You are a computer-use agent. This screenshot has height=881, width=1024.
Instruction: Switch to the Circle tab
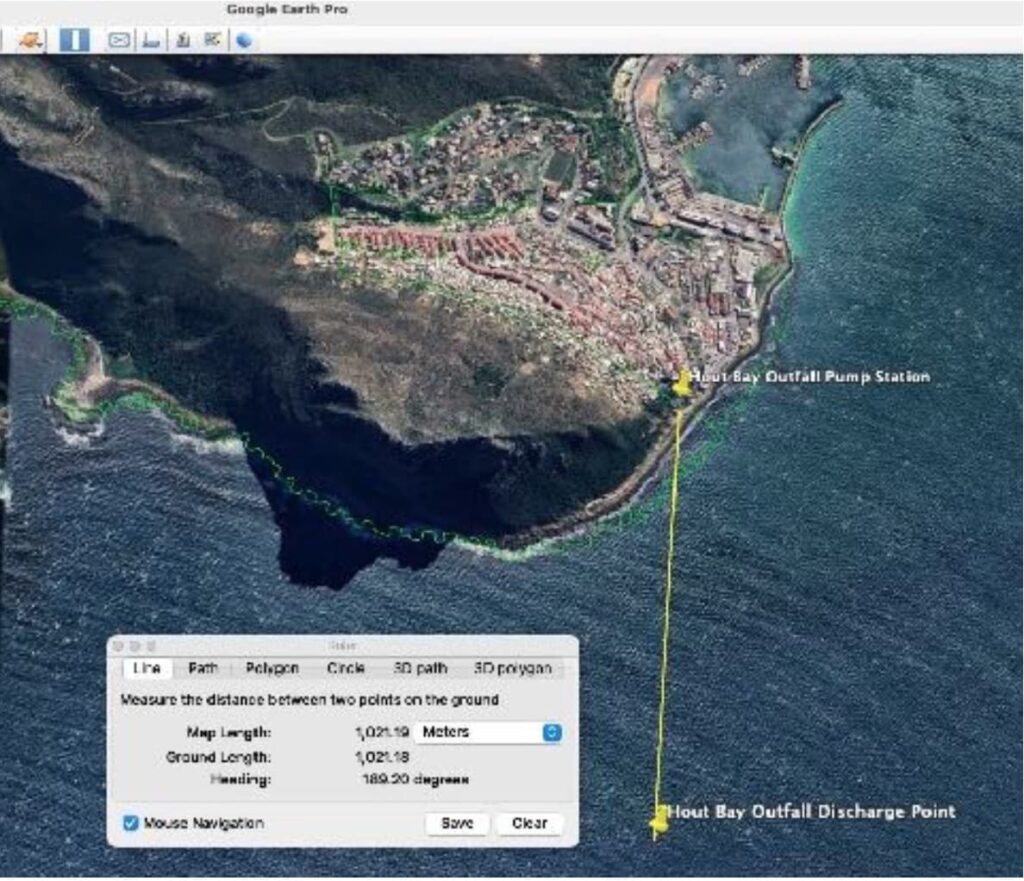[347, 668]
